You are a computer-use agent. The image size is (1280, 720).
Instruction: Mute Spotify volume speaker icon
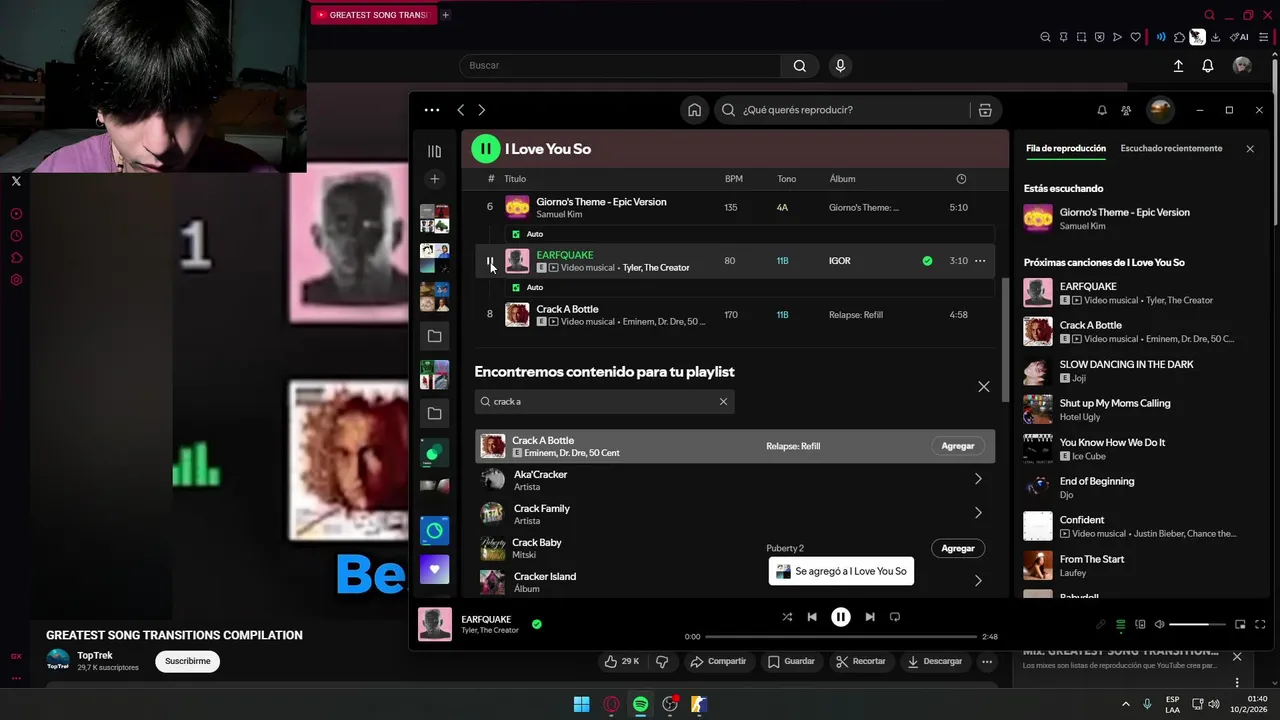click(x=1159, y=625)
